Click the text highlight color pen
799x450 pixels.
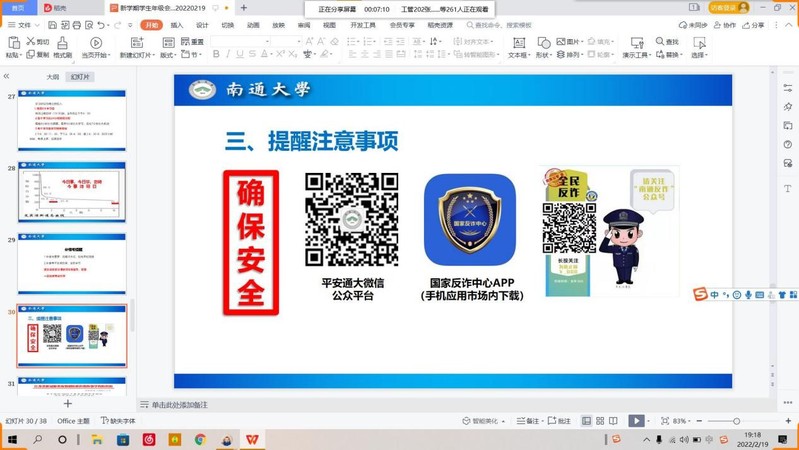click(324, 54)
